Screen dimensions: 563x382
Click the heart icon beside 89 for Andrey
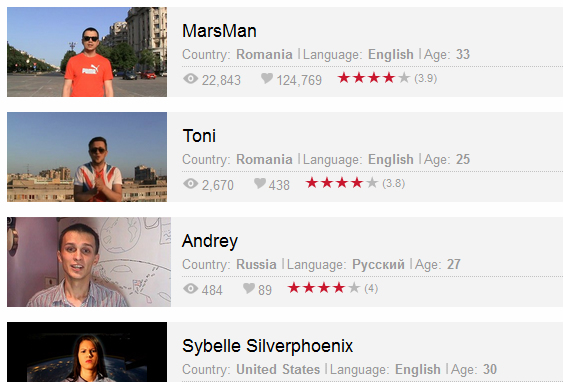pyautogui.click(x=249, y=288)
